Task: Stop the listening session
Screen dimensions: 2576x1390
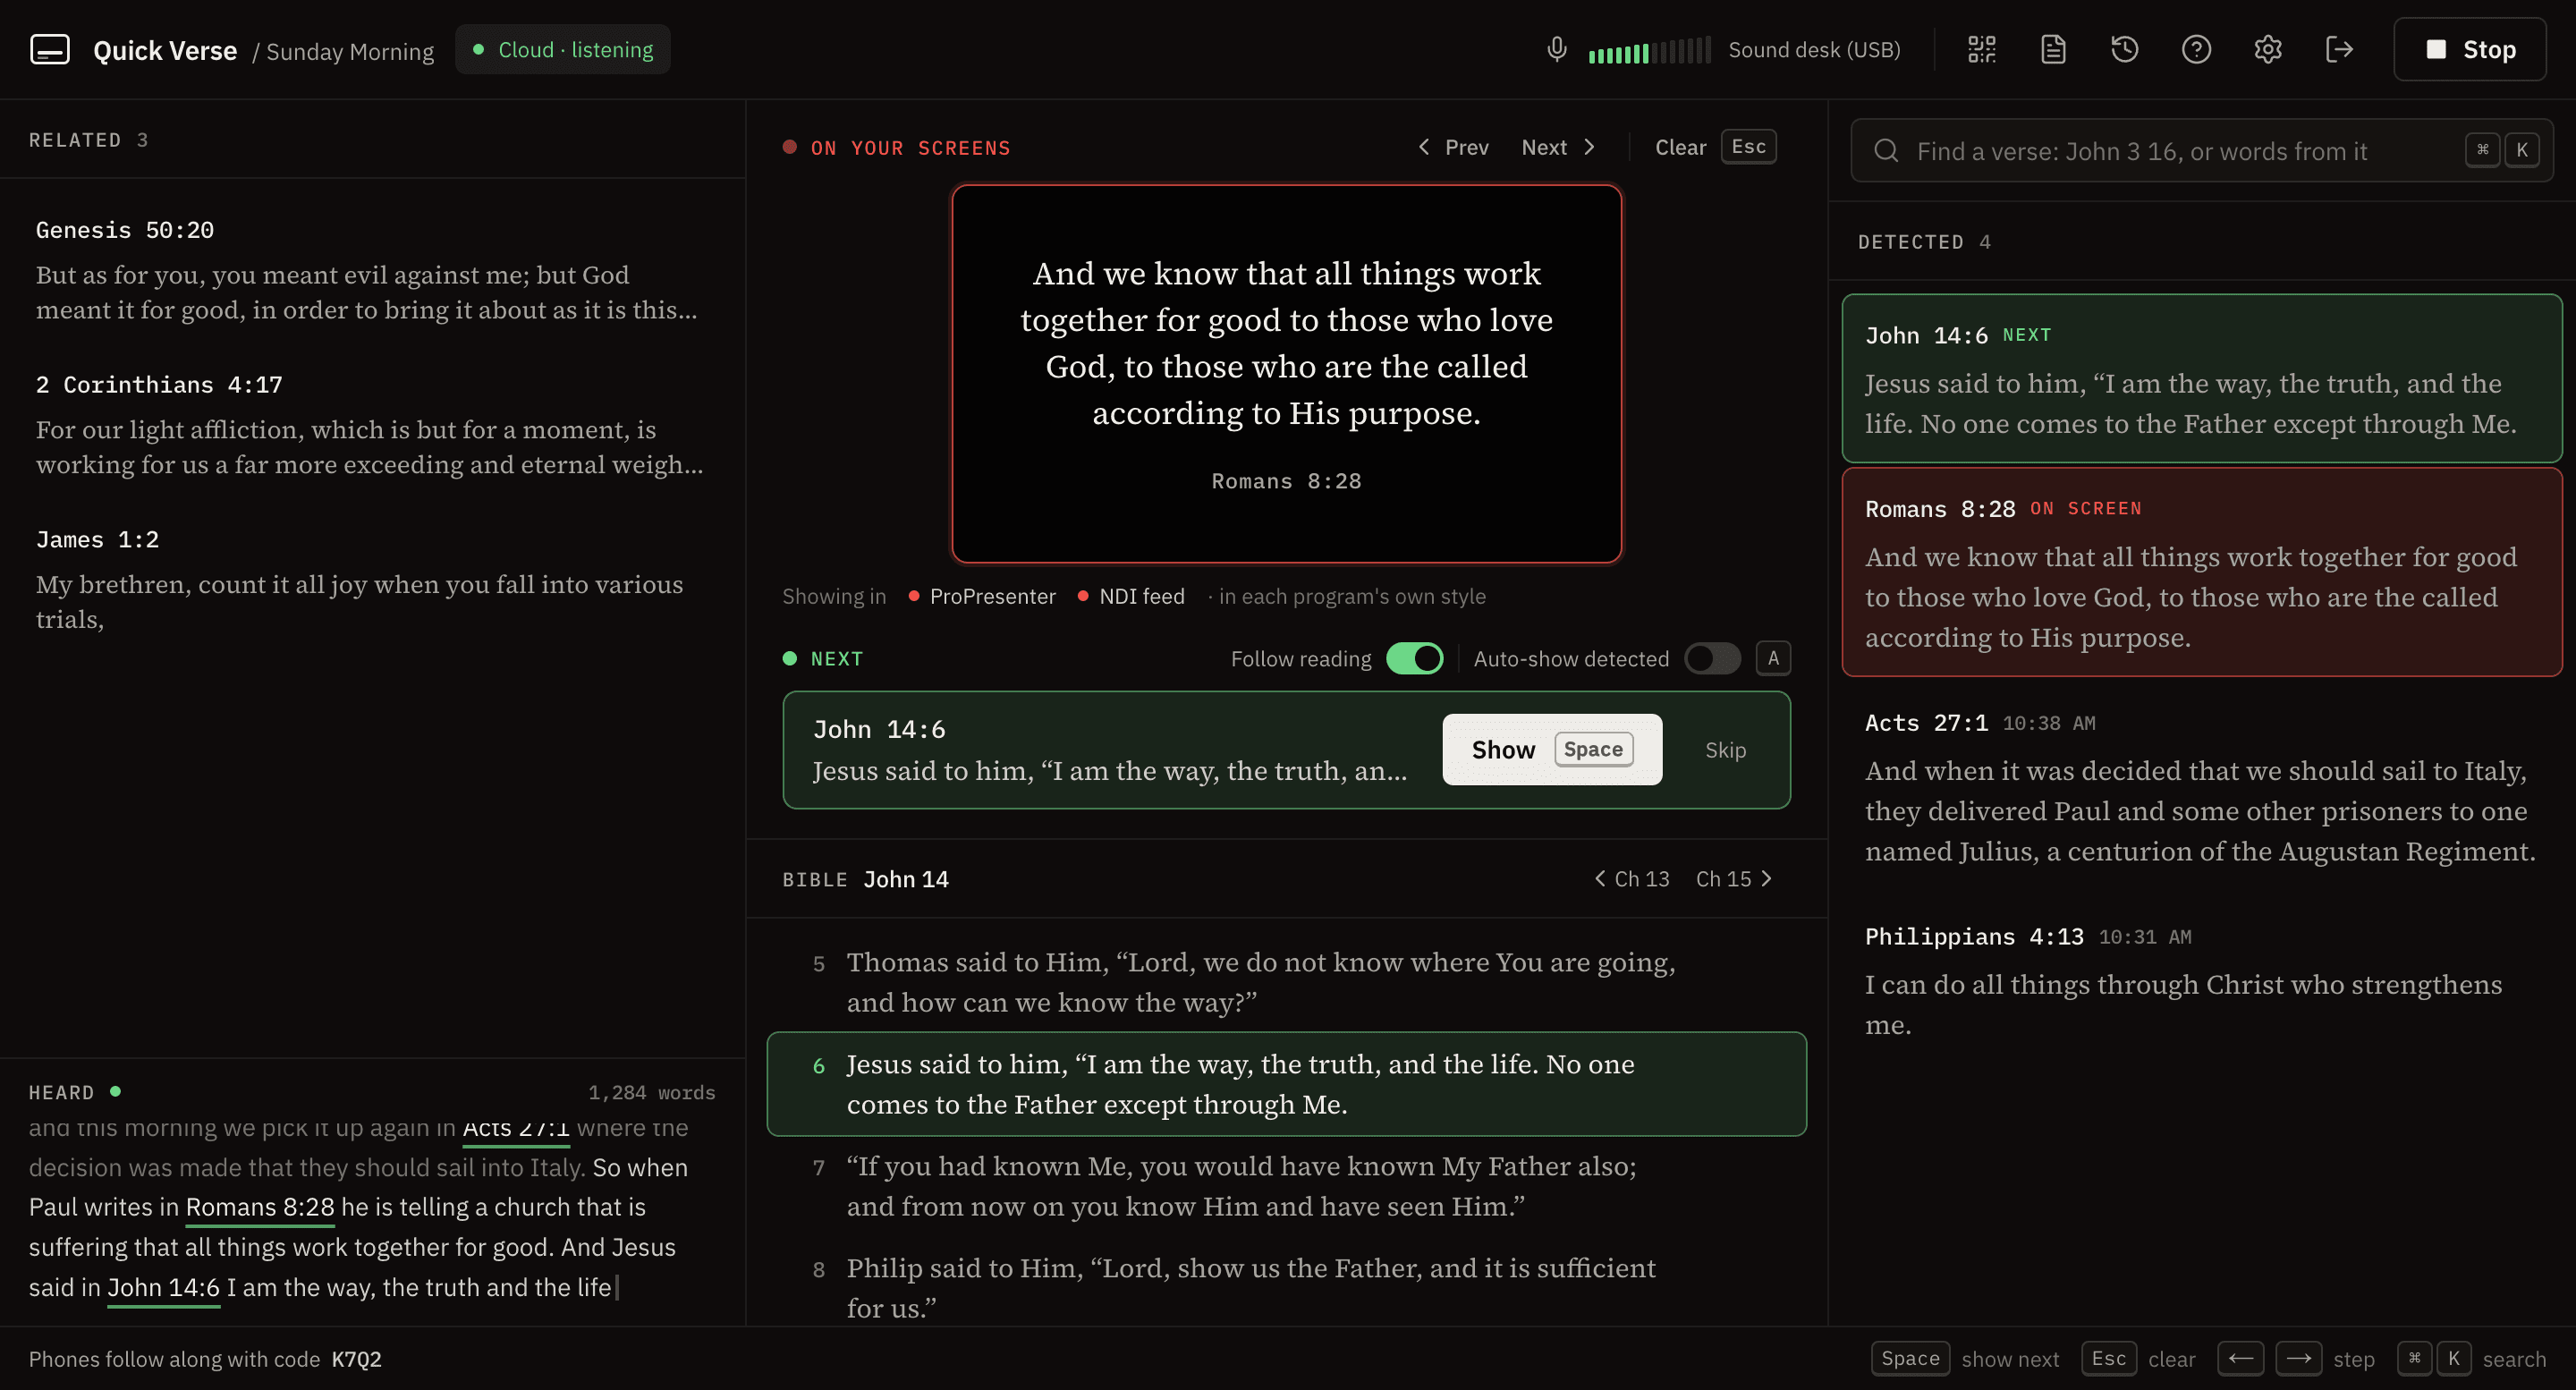Action: pos(2469,49)
